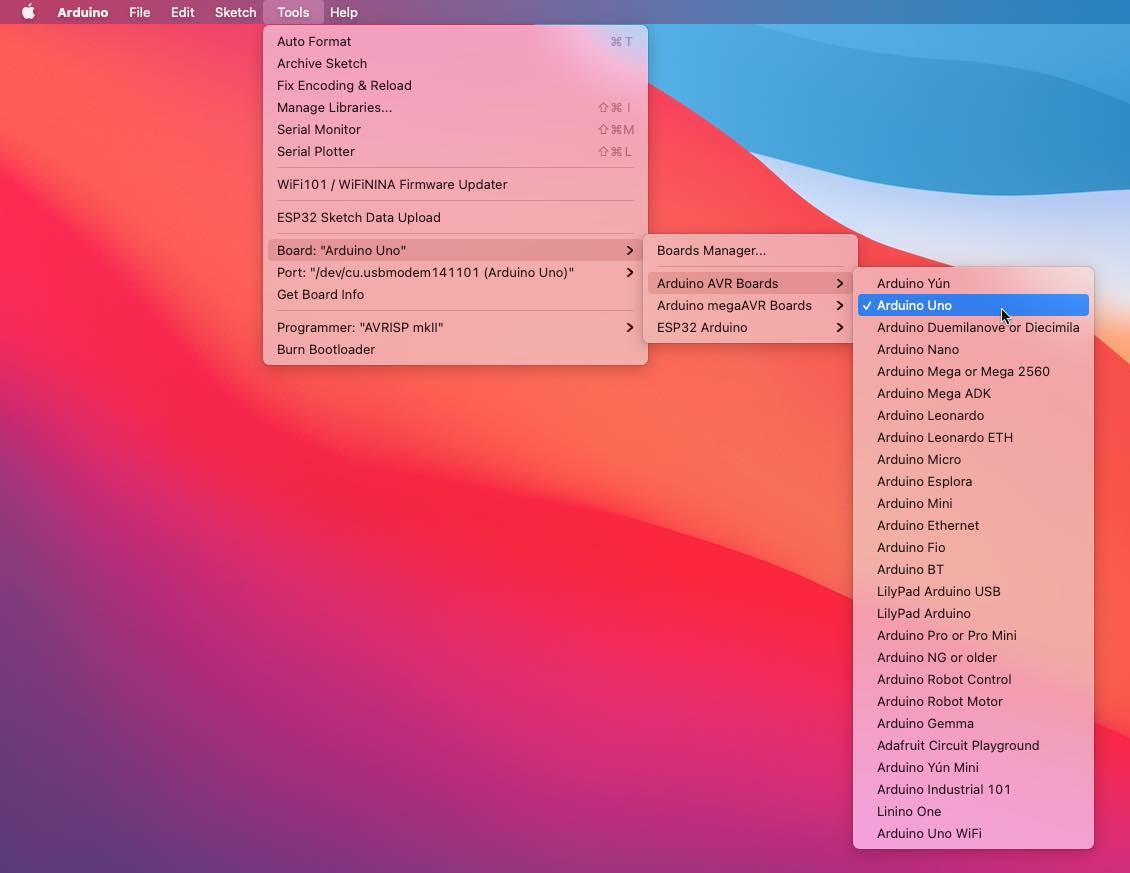This screenshot has height=873, width=1130.
Task: Open Manage Libraries...
Action: 334,107
